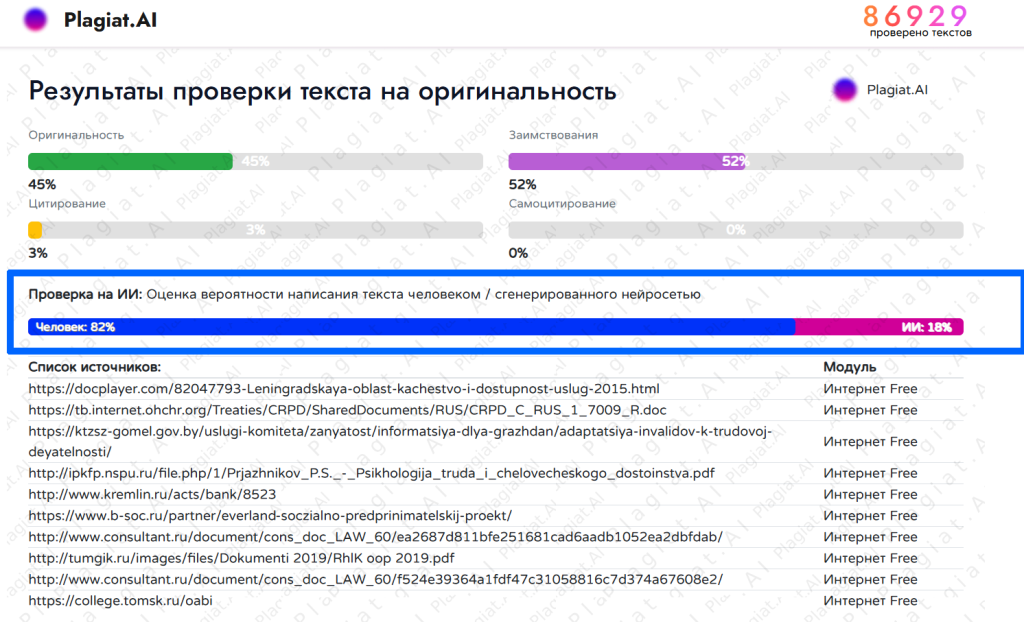Open the college.tomsk.ru/oabi source link

[120, 600]
